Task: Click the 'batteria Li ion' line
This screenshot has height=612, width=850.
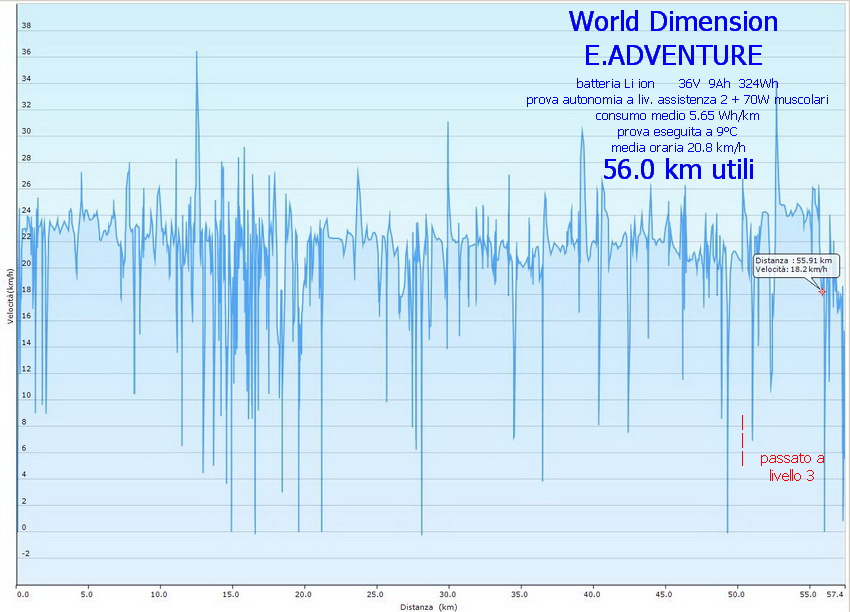Action: [x=677, y=83]
